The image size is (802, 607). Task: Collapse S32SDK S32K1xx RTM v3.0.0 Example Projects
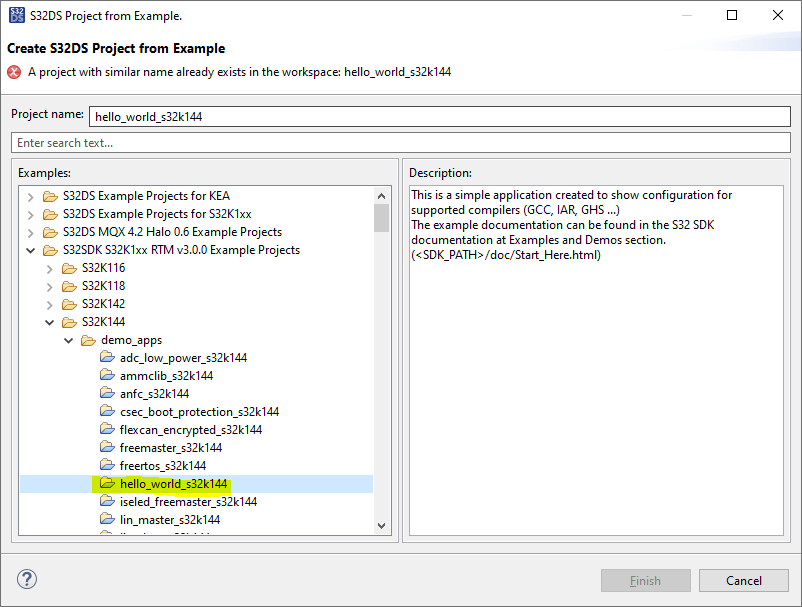[31, 251]
